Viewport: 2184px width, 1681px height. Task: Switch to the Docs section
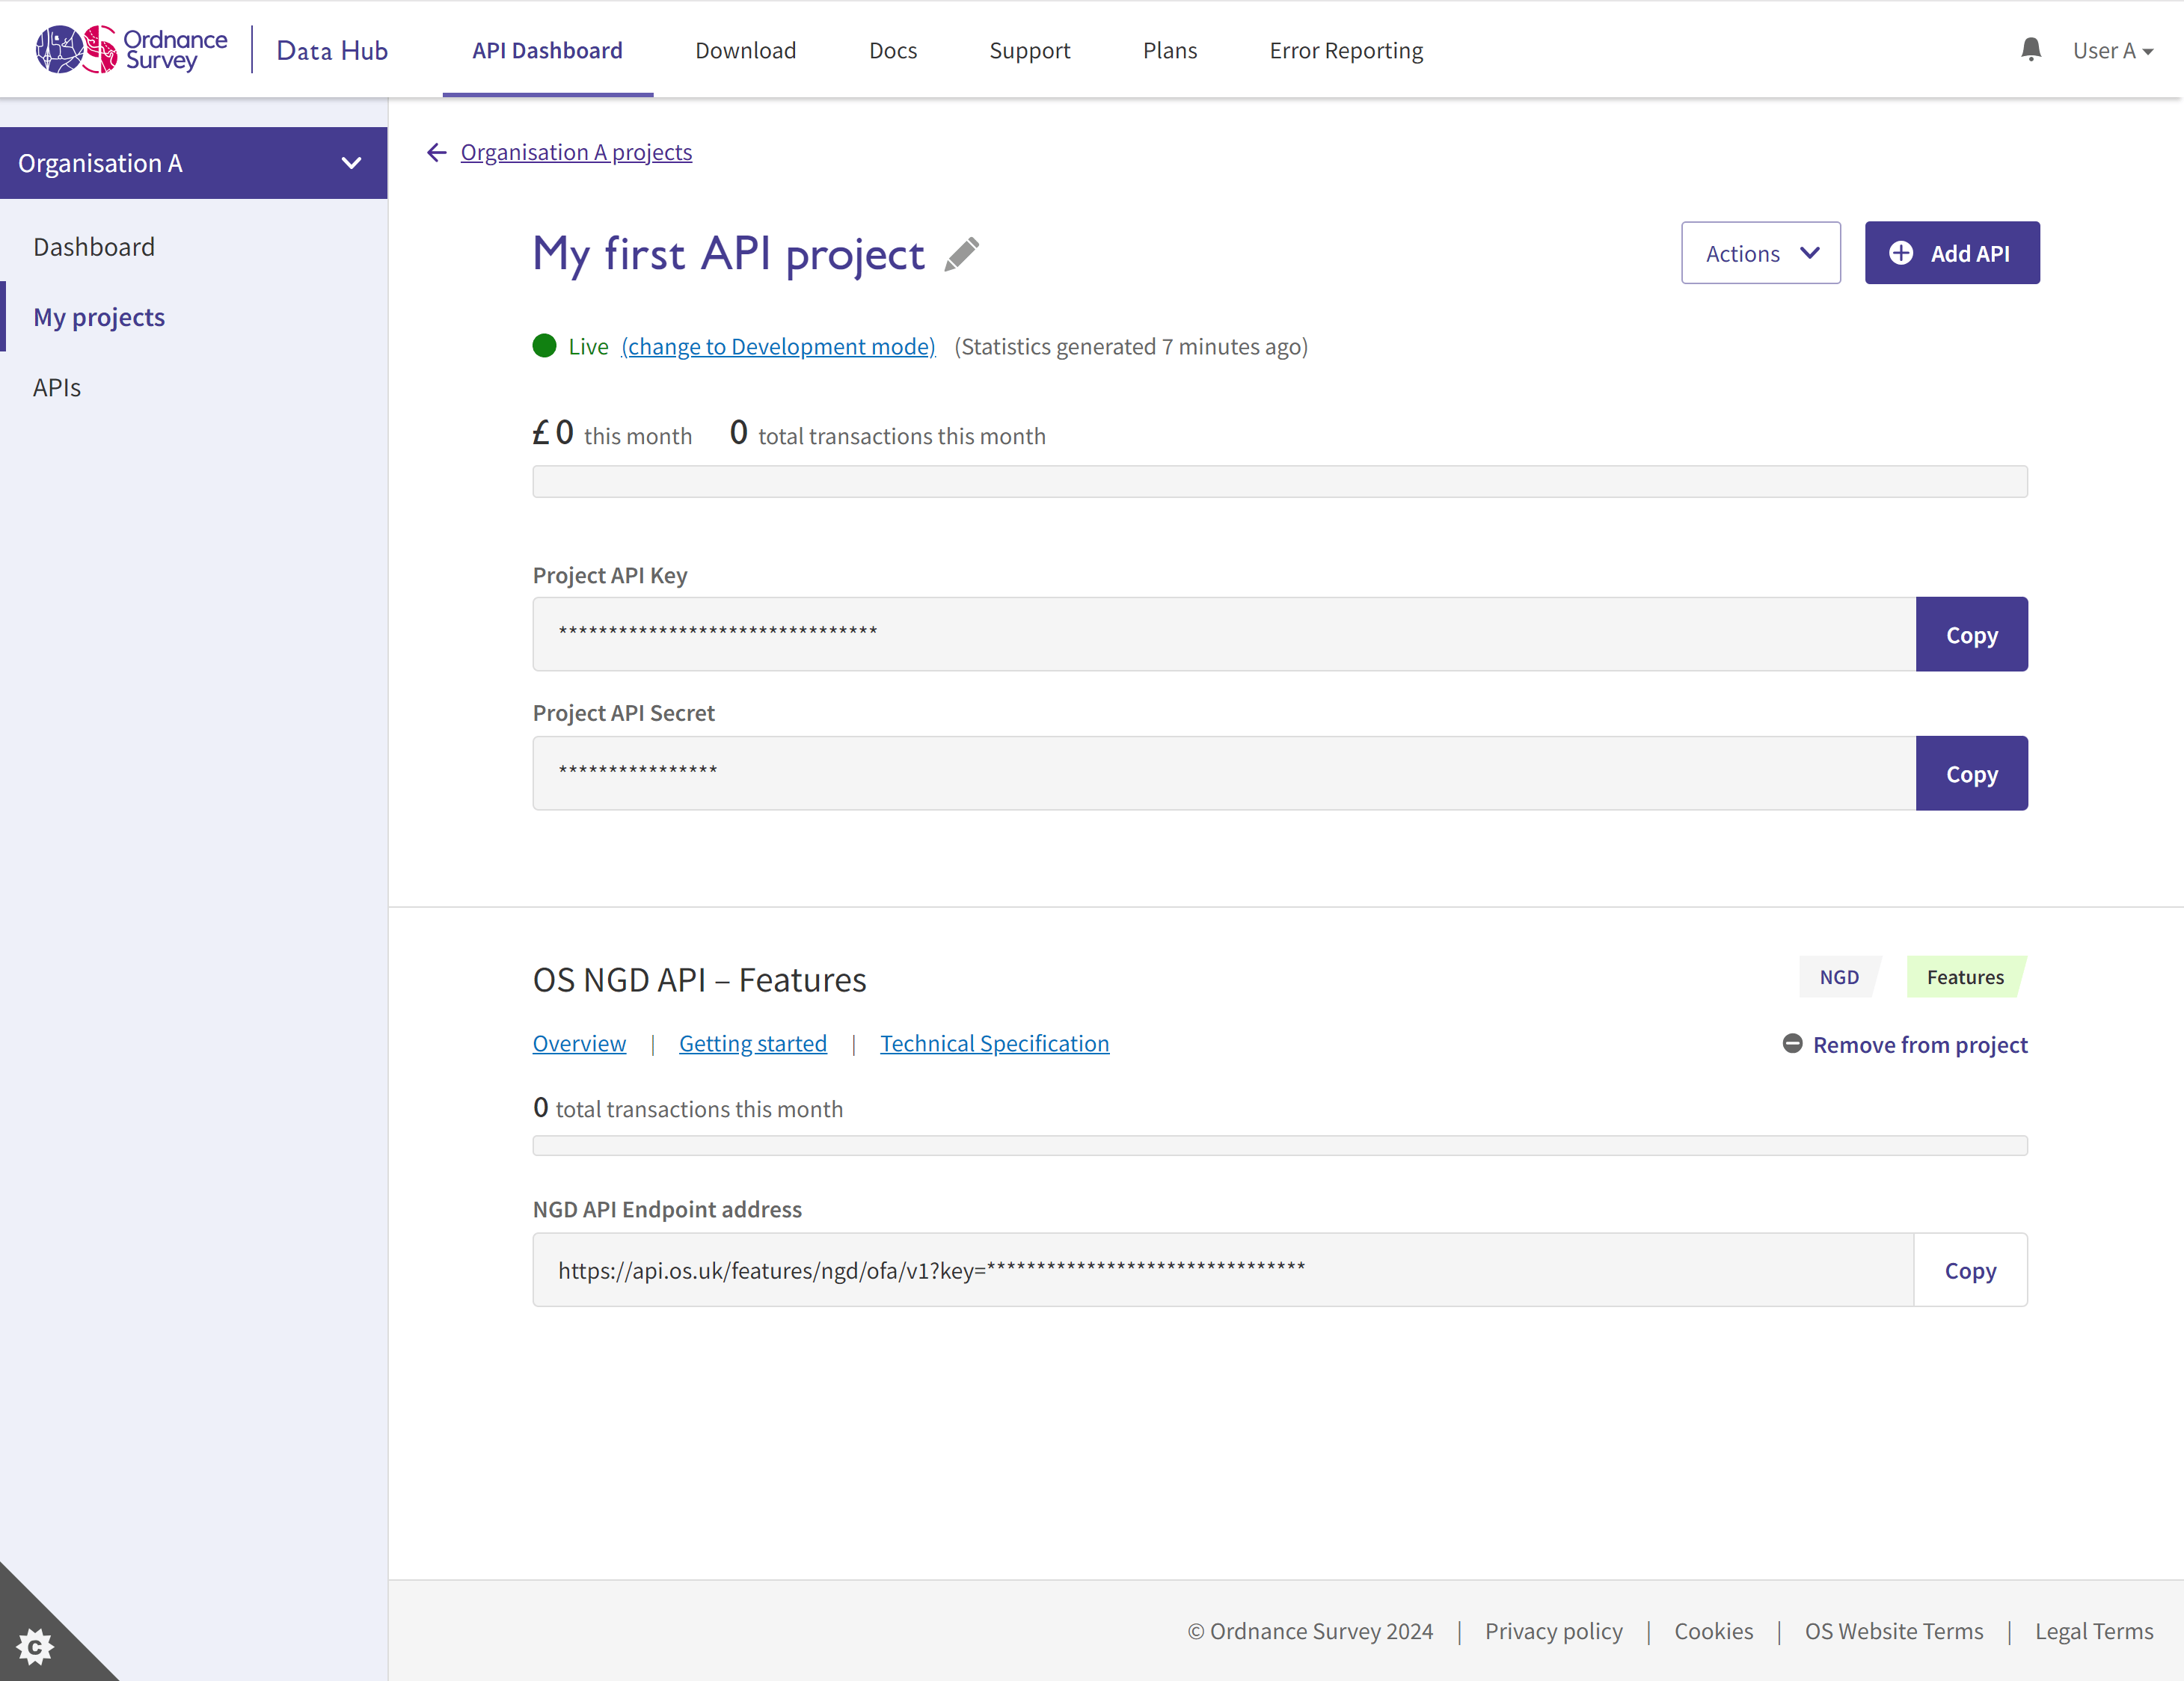tap(893, 50)
